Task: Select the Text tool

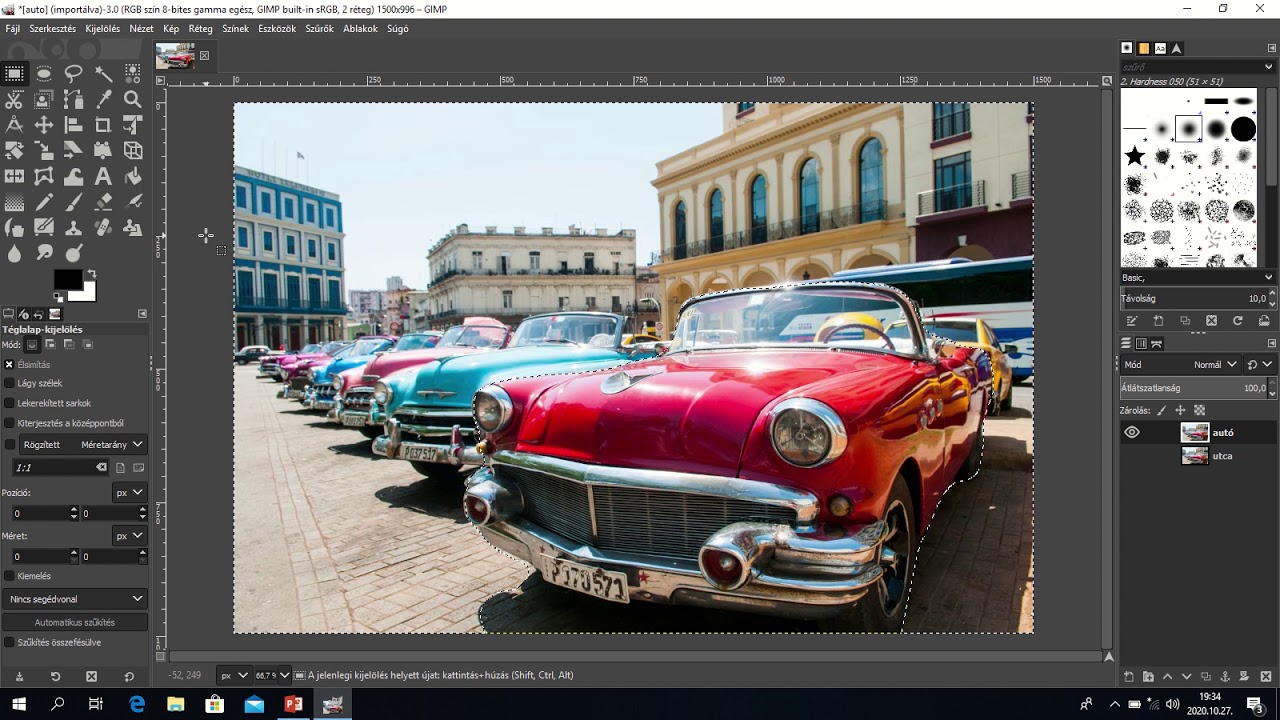Action: pos(103,177)
